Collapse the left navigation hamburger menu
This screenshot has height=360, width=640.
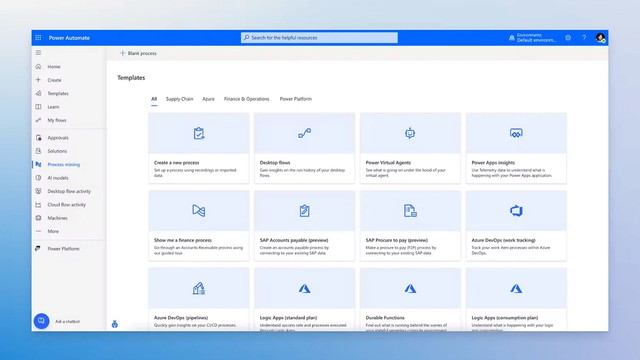click(38, 53)
